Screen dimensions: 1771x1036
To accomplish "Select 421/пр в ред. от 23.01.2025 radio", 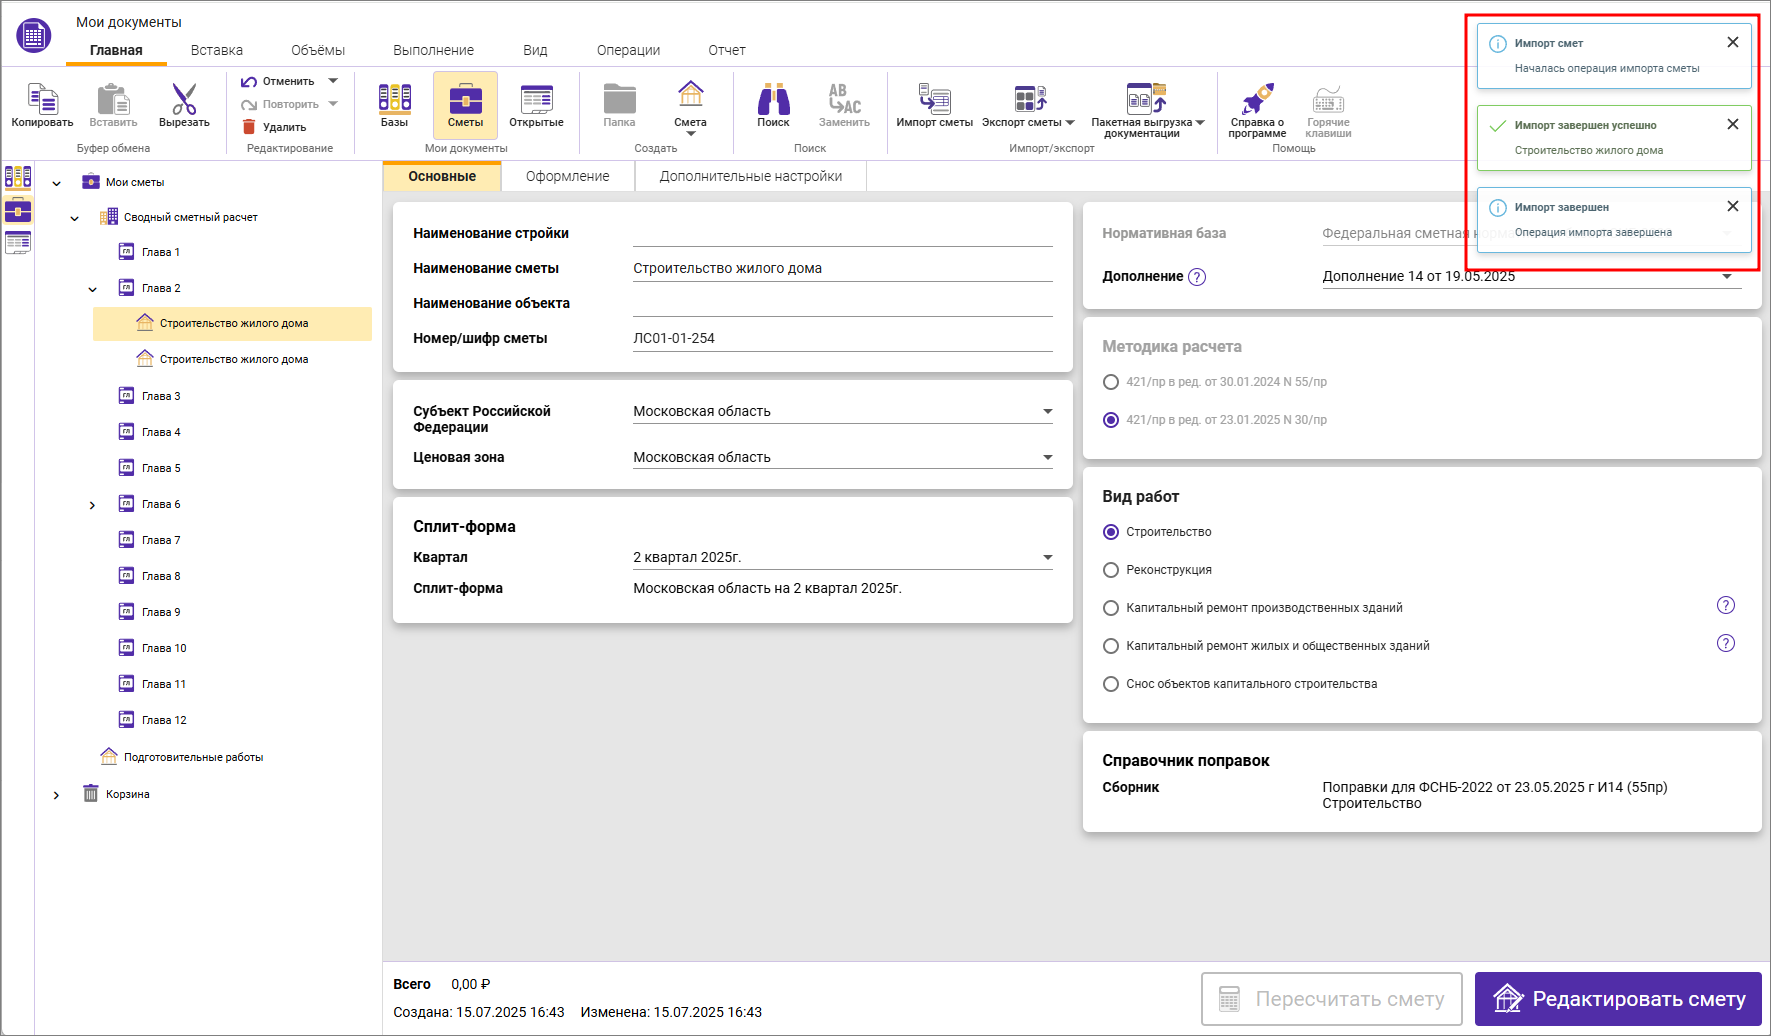I will (1111, 420).
